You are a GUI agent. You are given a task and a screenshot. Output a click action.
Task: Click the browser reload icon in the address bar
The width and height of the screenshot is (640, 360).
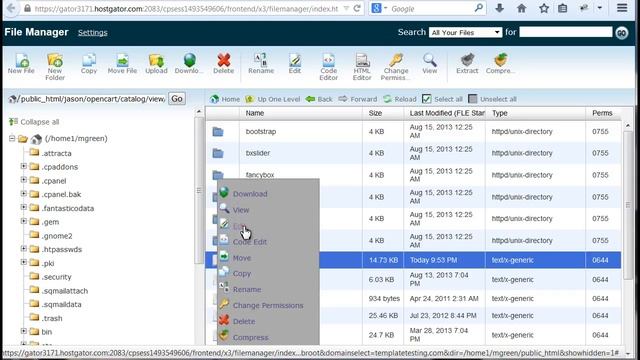(357, 8)
